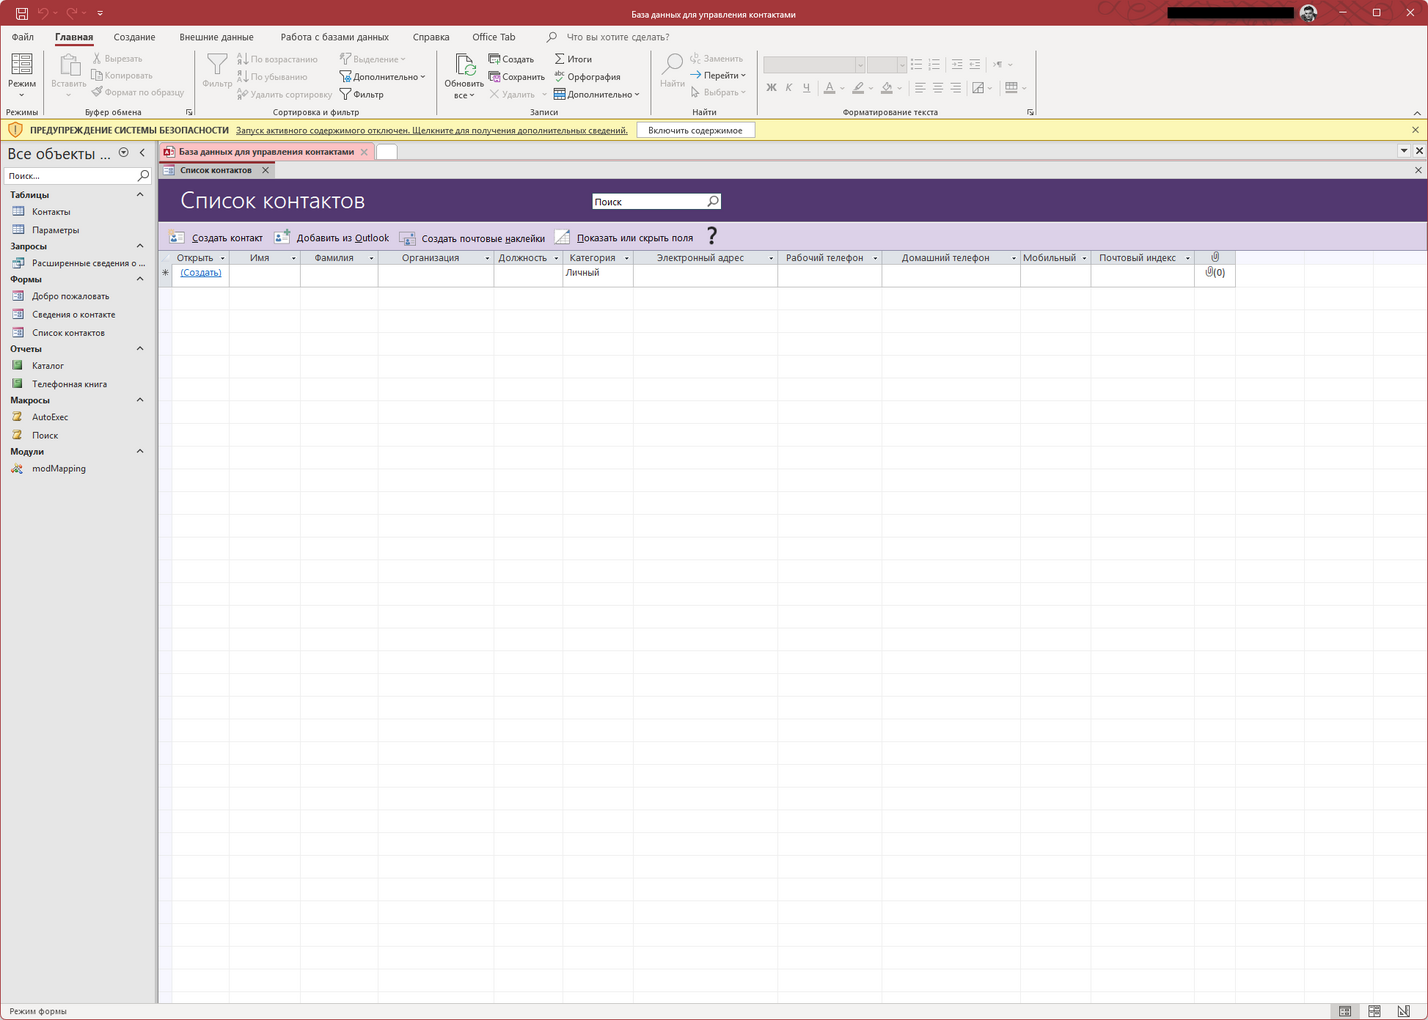Click the Сохранить record button
The width and height of the screenshot is (1428, 1020).
(516, 77)
